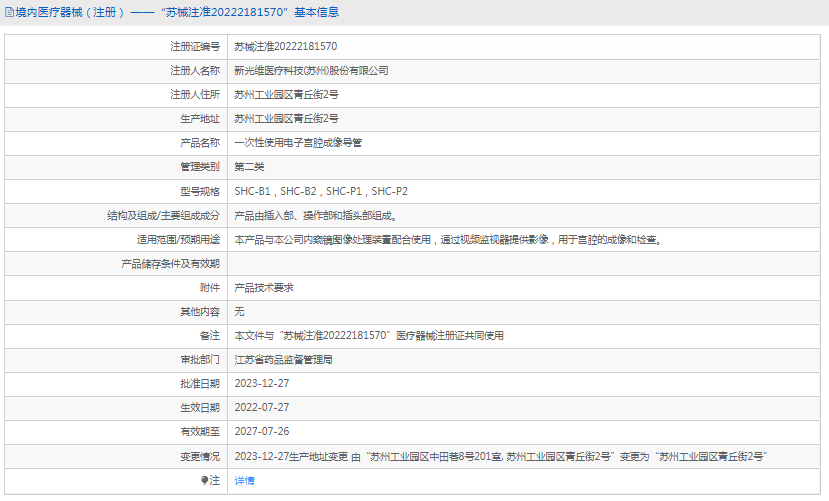Select product name 一次性使用电子宫腔成像导管
Image resolution: width=829 pixels, height=501 pixels.
click(298, 143)
